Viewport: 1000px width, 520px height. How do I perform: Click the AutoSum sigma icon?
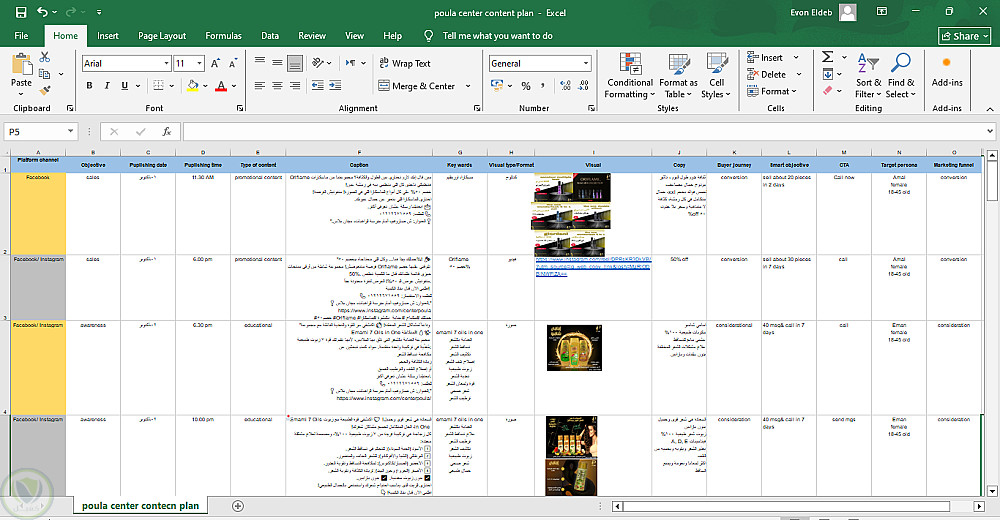828,57
